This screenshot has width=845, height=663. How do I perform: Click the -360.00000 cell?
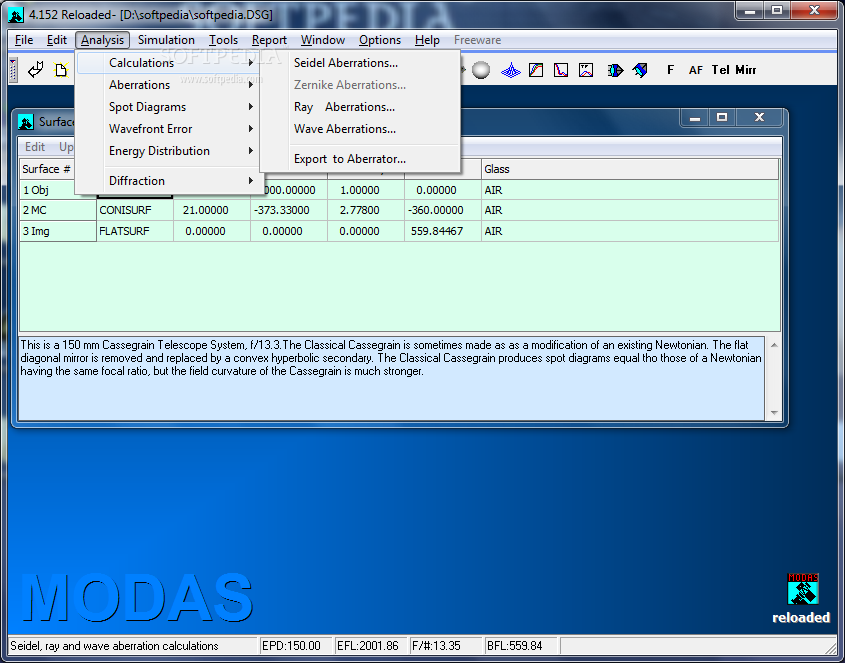(x=443, y=210)
